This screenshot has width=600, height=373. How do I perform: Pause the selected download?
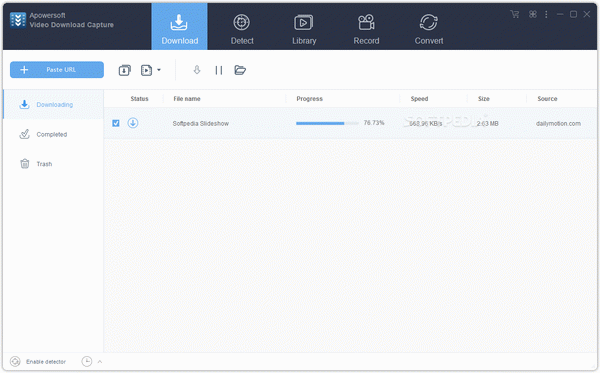(x=218, y=70)
